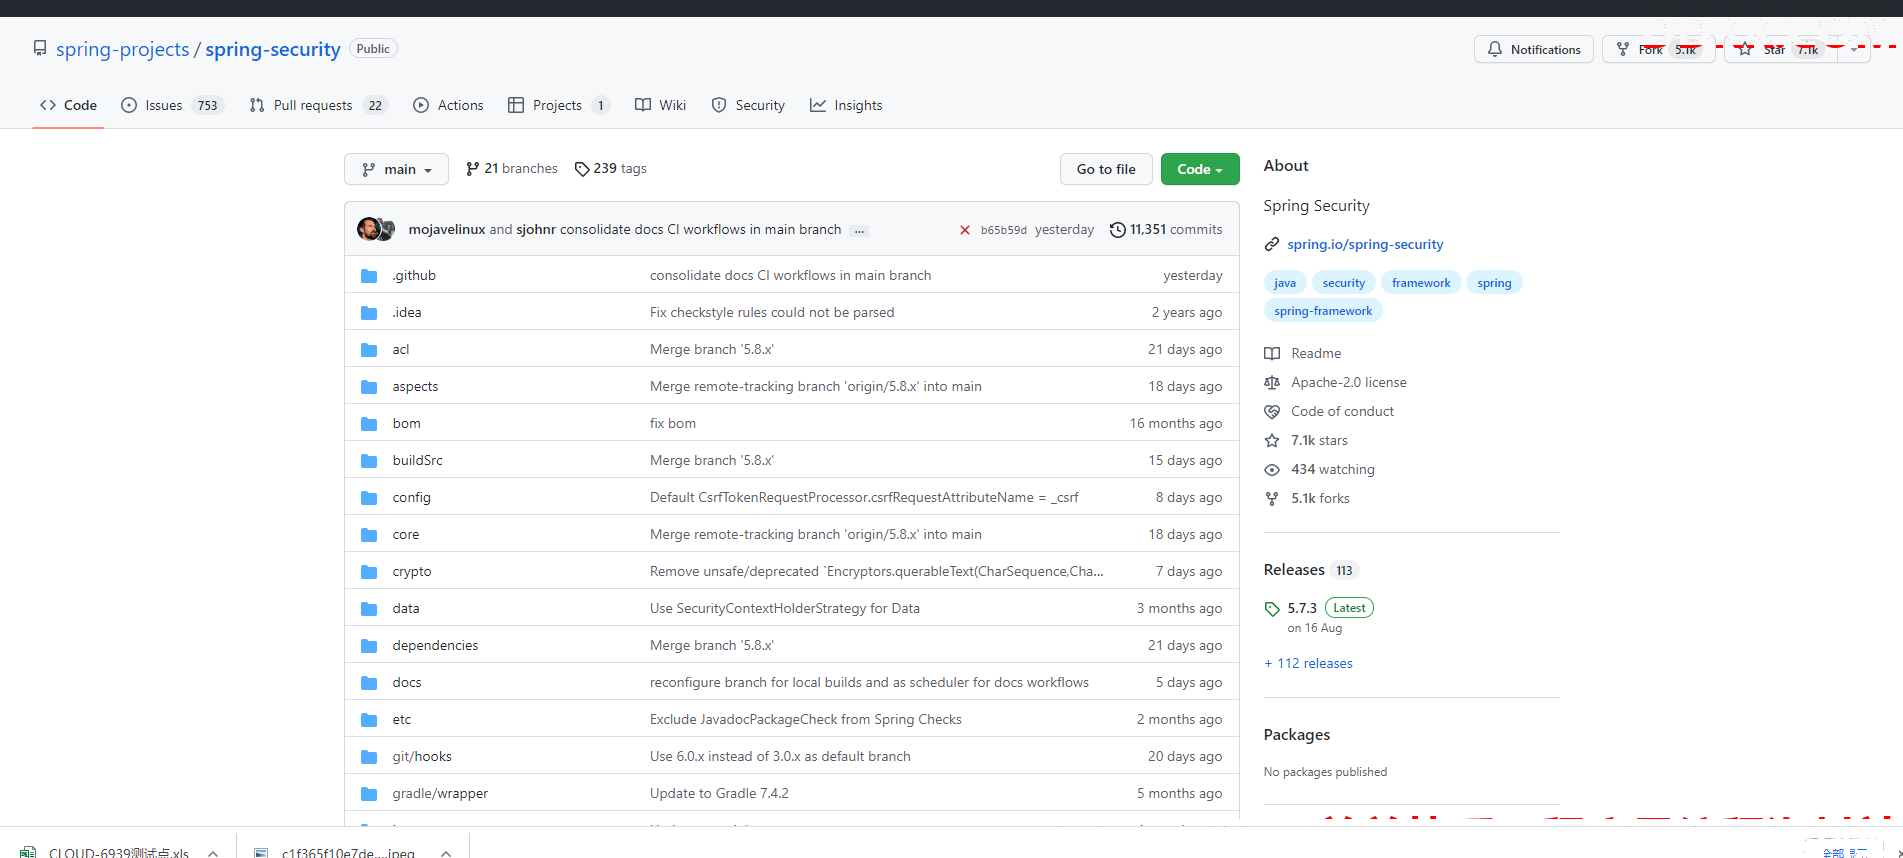Open the main branch dropdown
Screen dimensions: 1903x858
[396, 169]
